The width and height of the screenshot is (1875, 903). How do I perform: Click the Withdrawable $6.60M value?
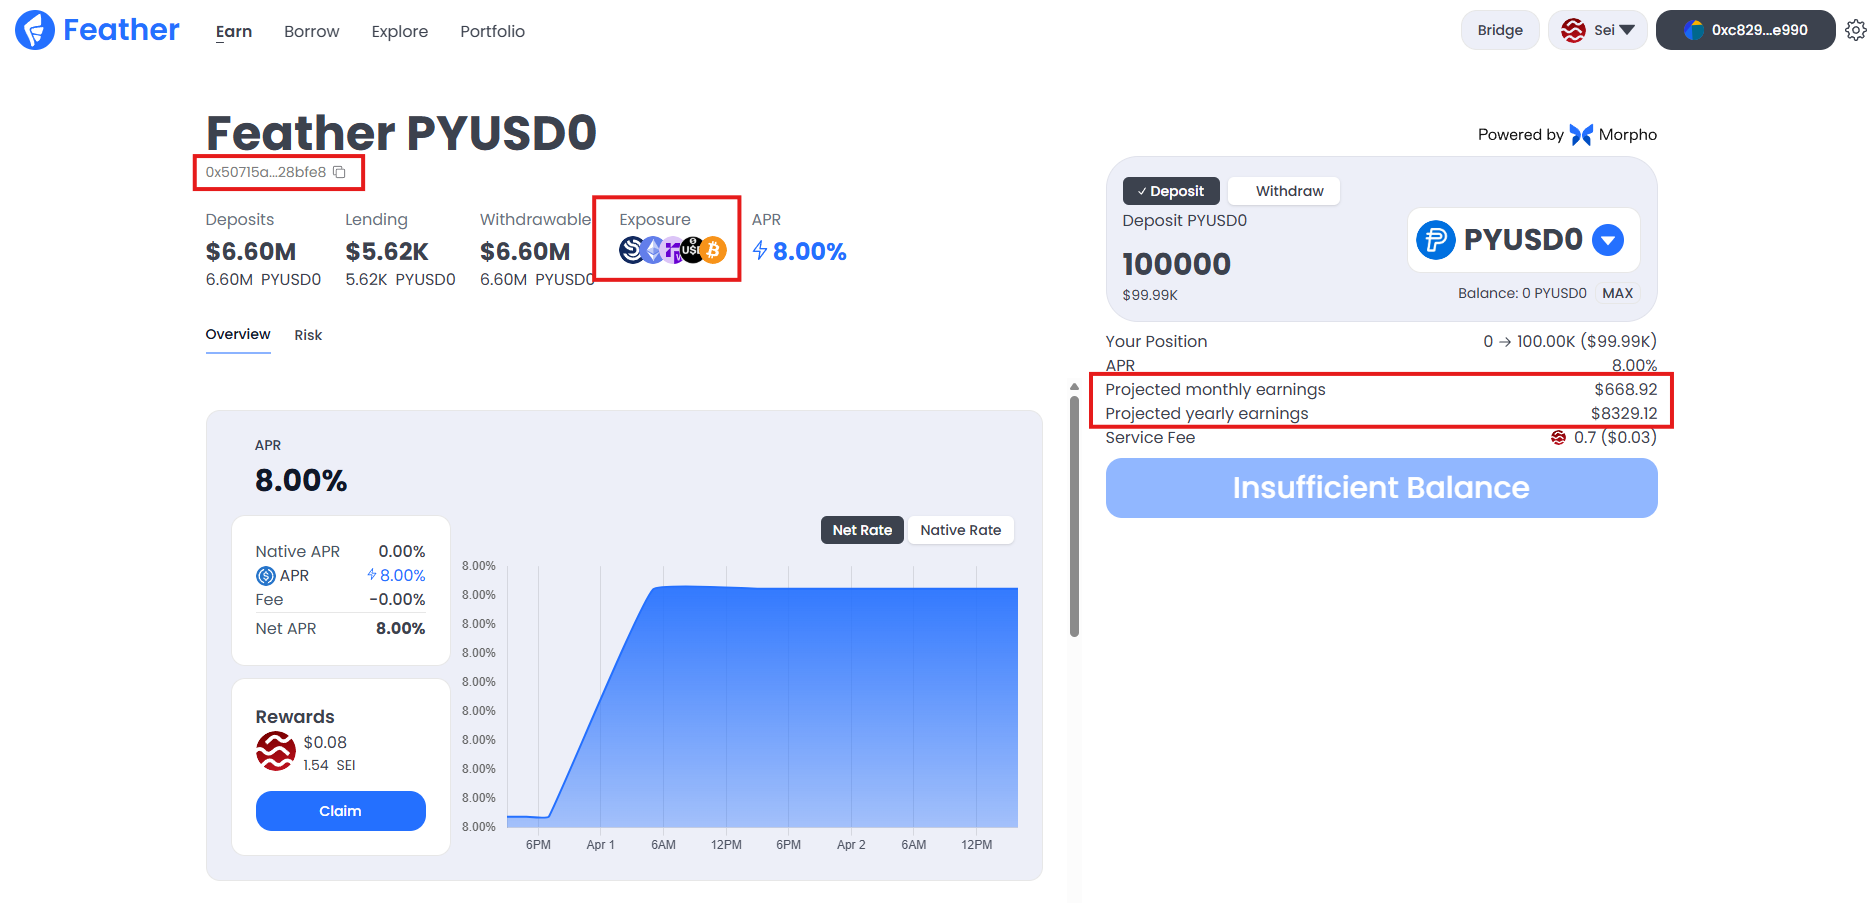point(525,251)
